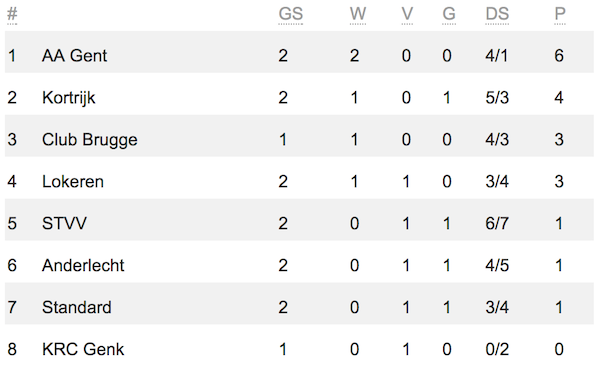Click STVV's 6/7 goal score
Viewport: 600px width, 375px height.
click(497, 223)
